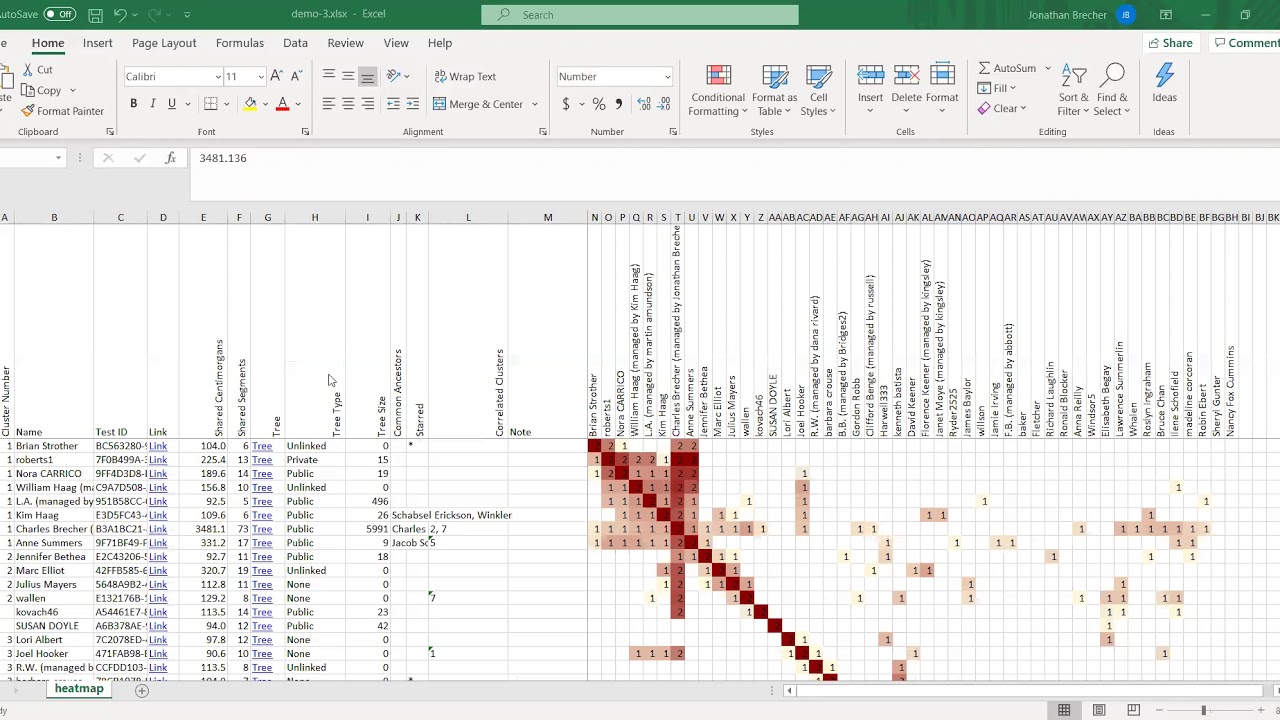Activate the Format Painter

click(x=62, y=111)
